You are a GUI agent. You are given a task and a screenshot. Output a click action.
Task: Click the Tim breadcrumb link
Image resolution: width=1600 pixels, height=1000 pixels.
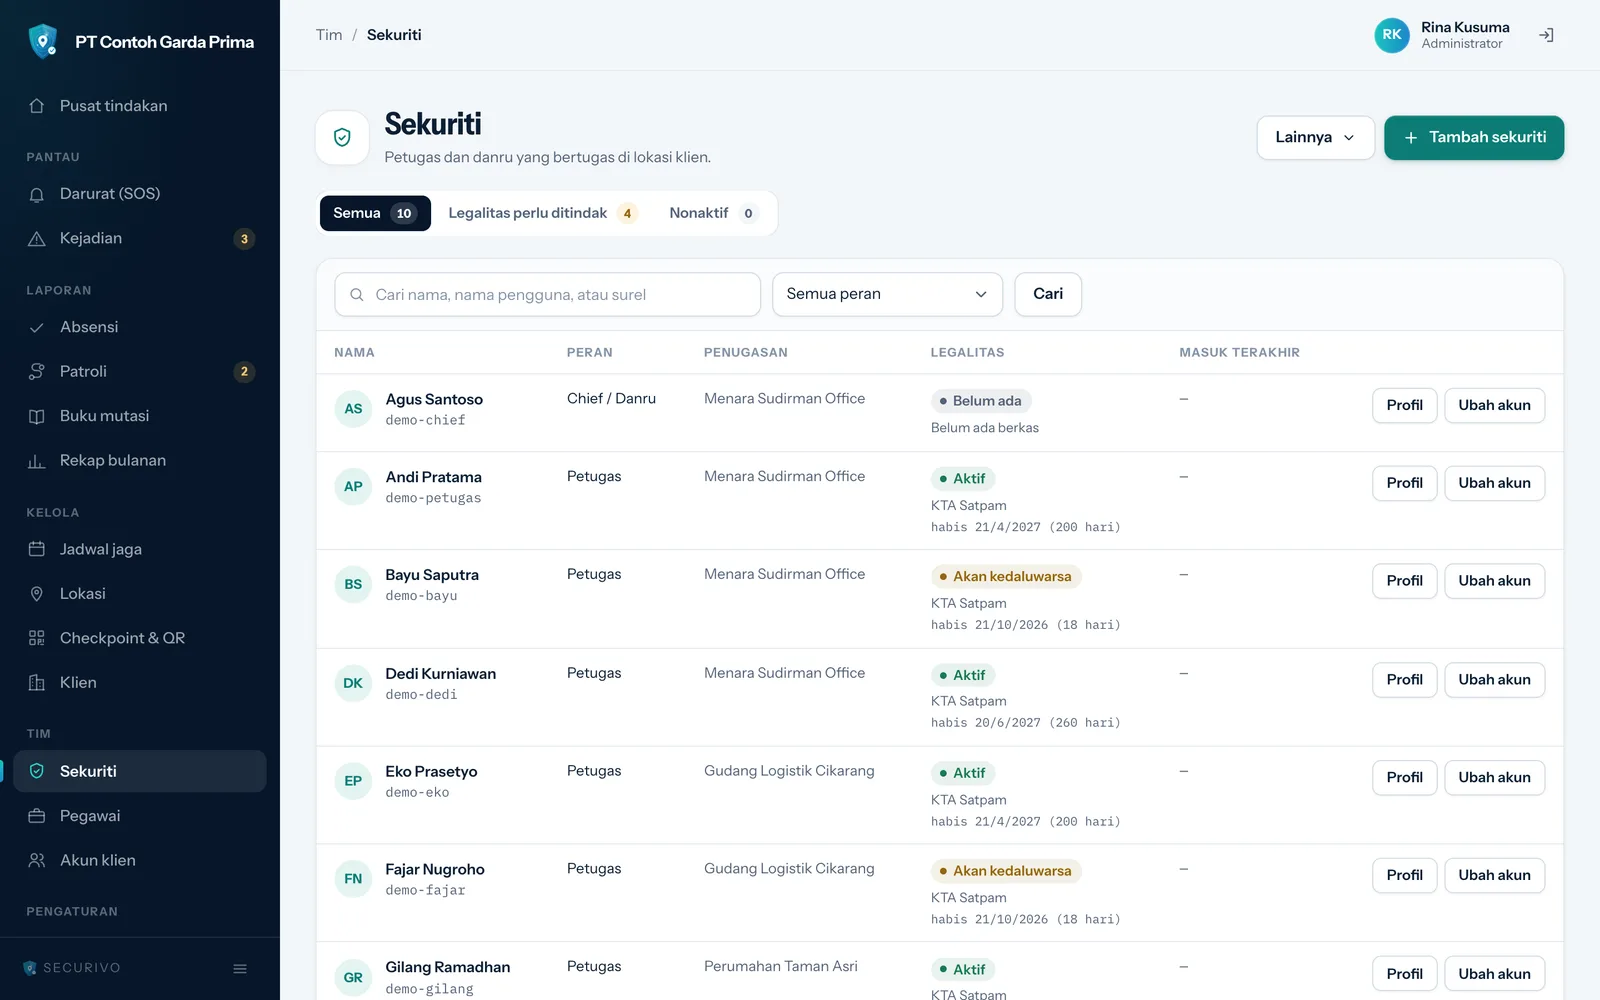[329, 35]
